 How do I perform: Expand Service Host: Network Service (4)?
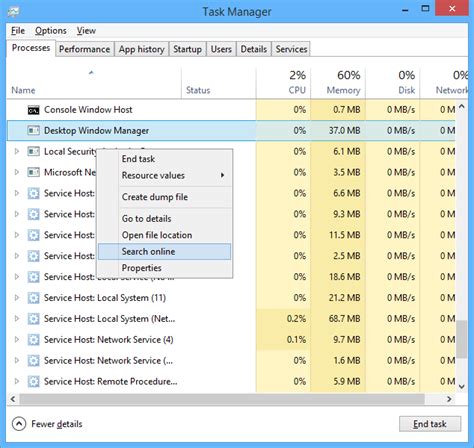point(16,340)
